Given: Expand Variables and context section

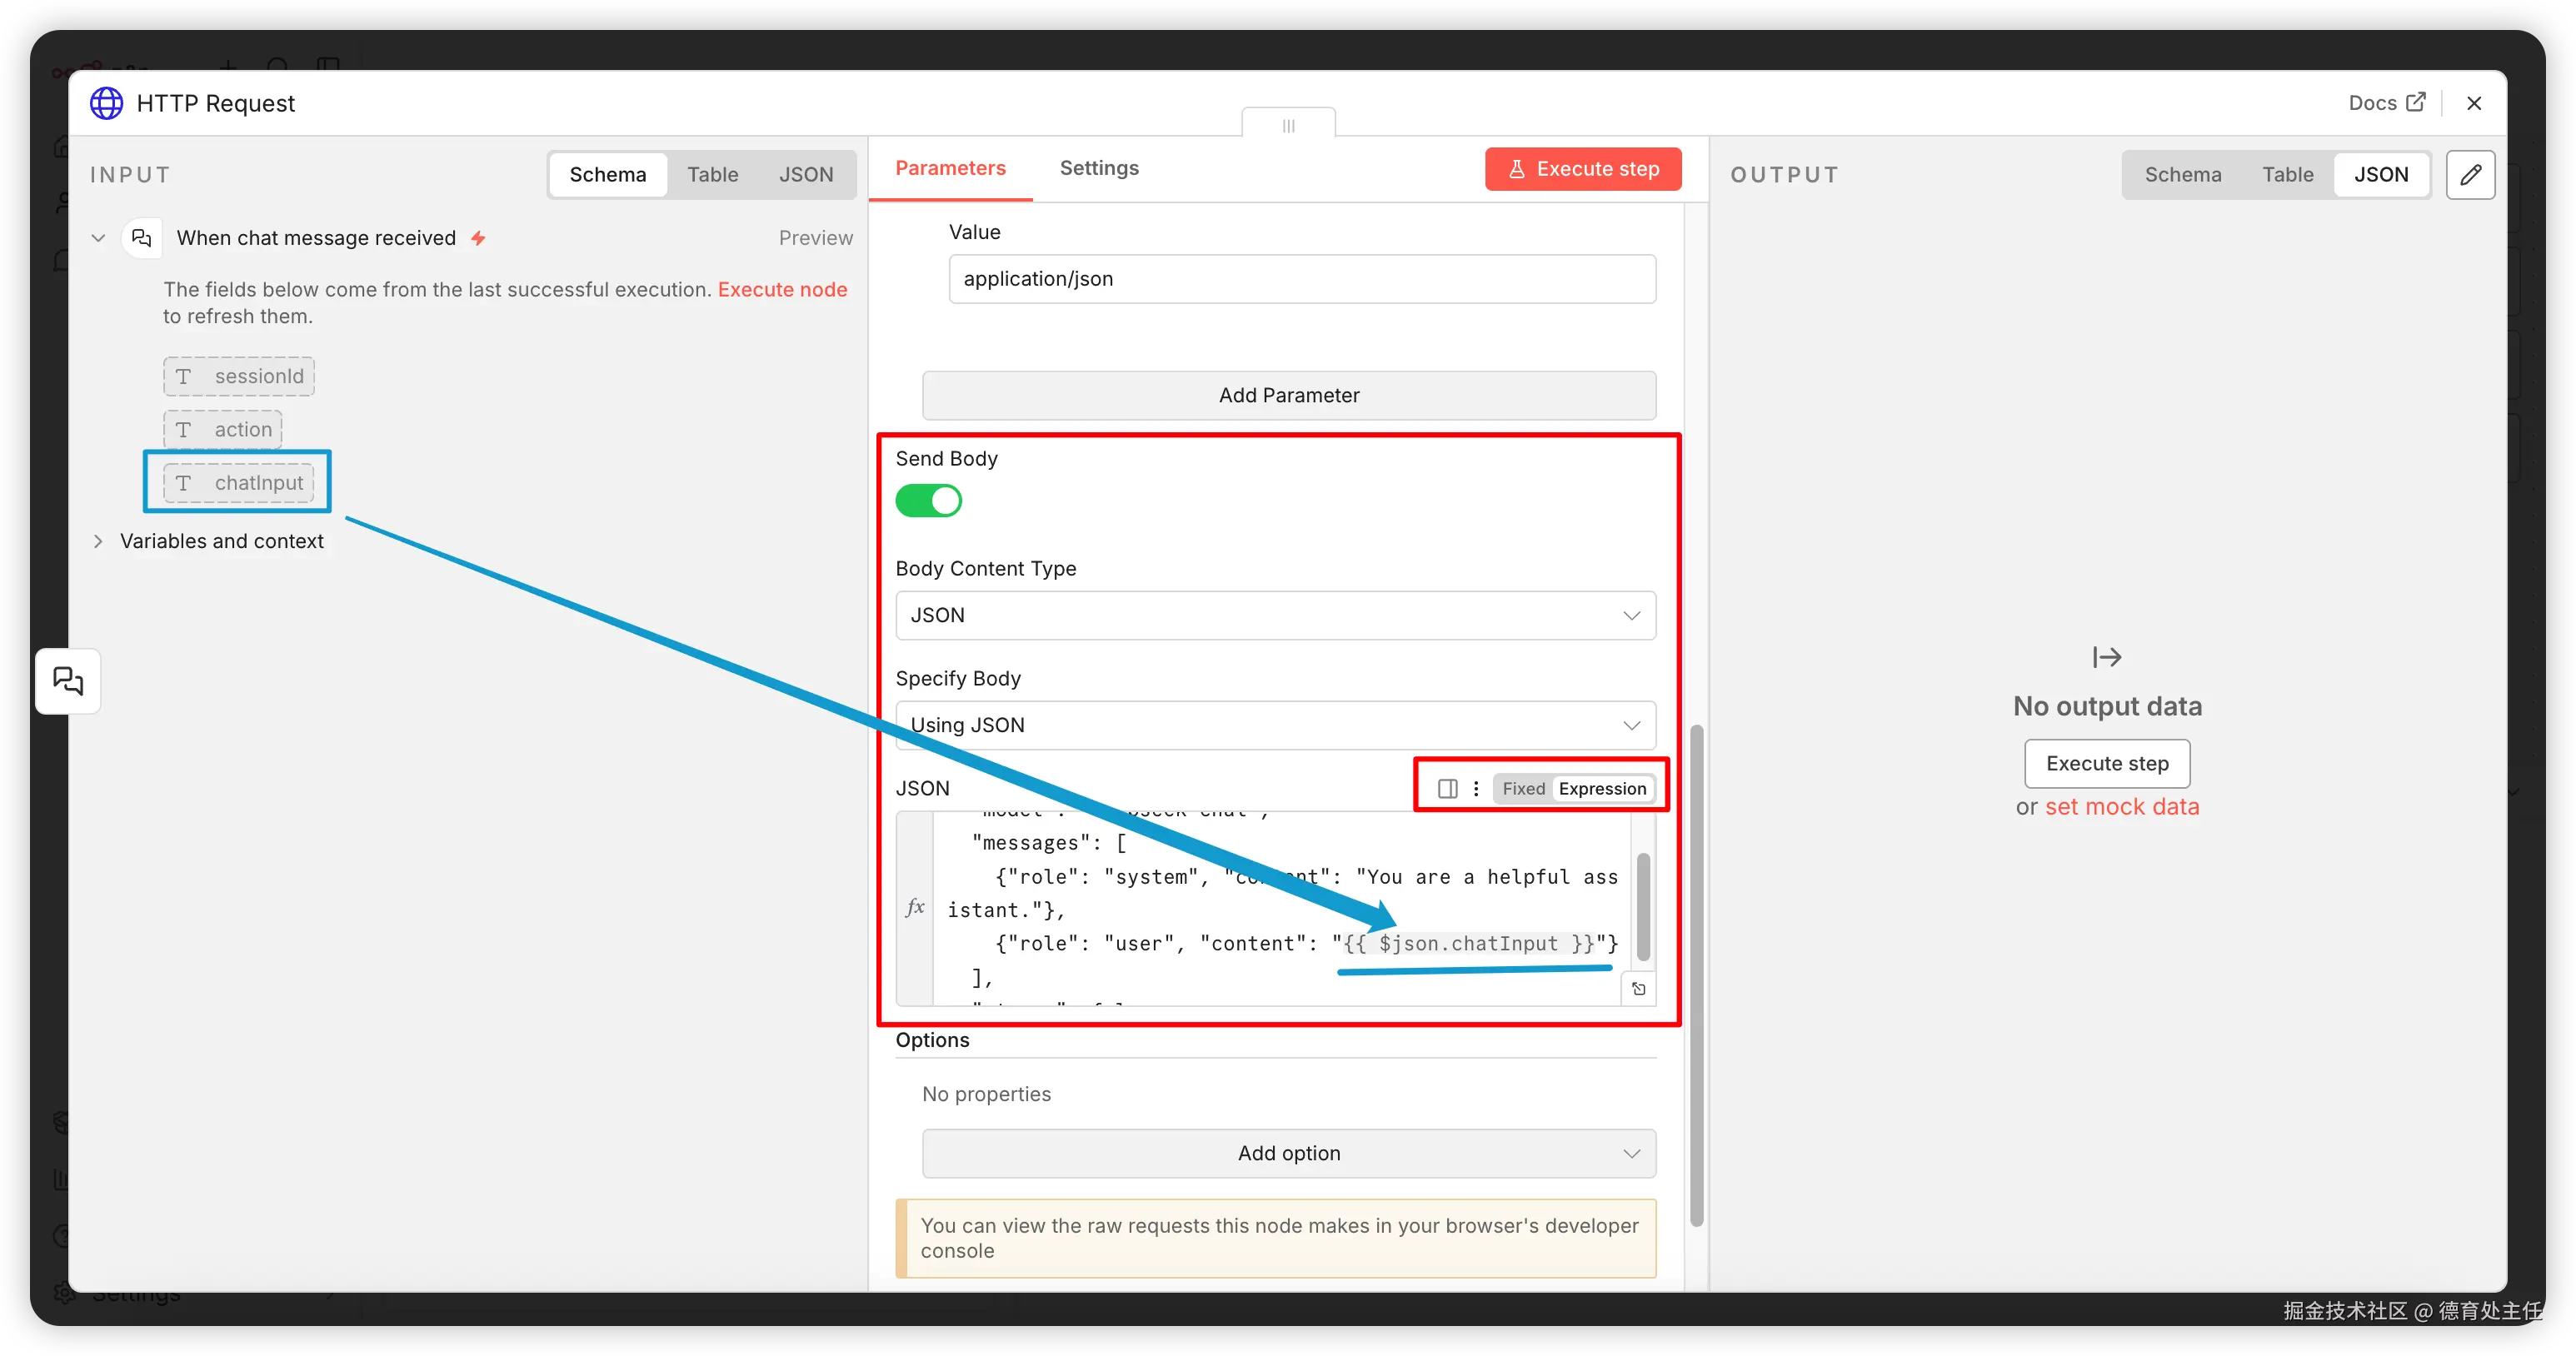Looking at the screenshot, I should (x=221, y=541).
